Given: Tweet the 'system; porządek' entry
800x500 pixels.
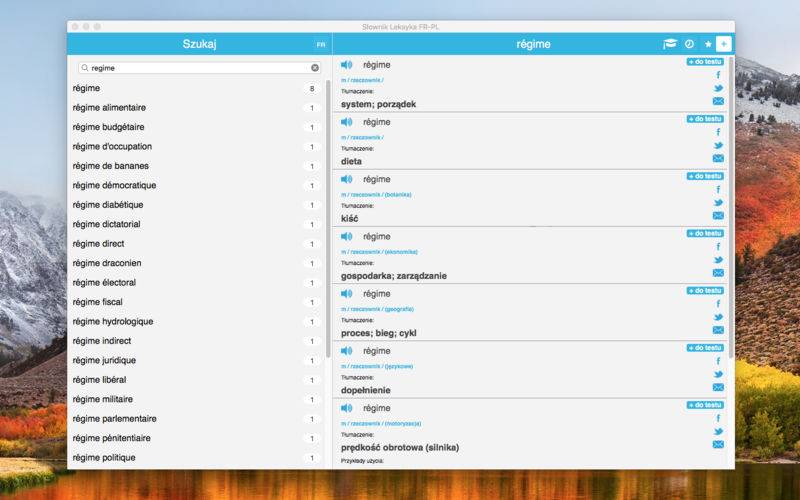Looking at the screenshot, I should 718,88.
